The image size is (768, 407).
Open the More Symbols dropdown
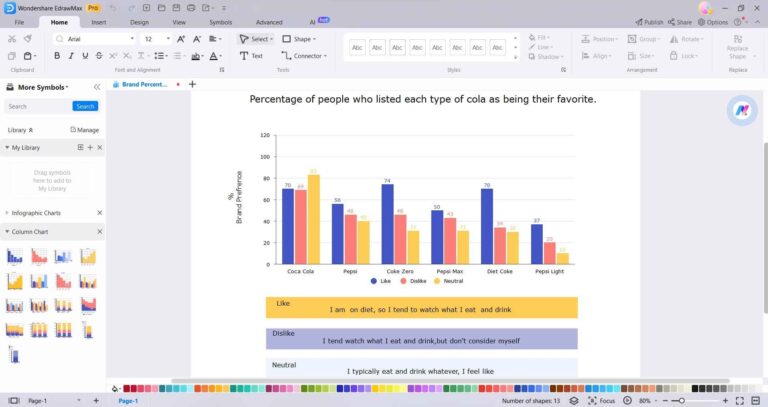[43, 87]
